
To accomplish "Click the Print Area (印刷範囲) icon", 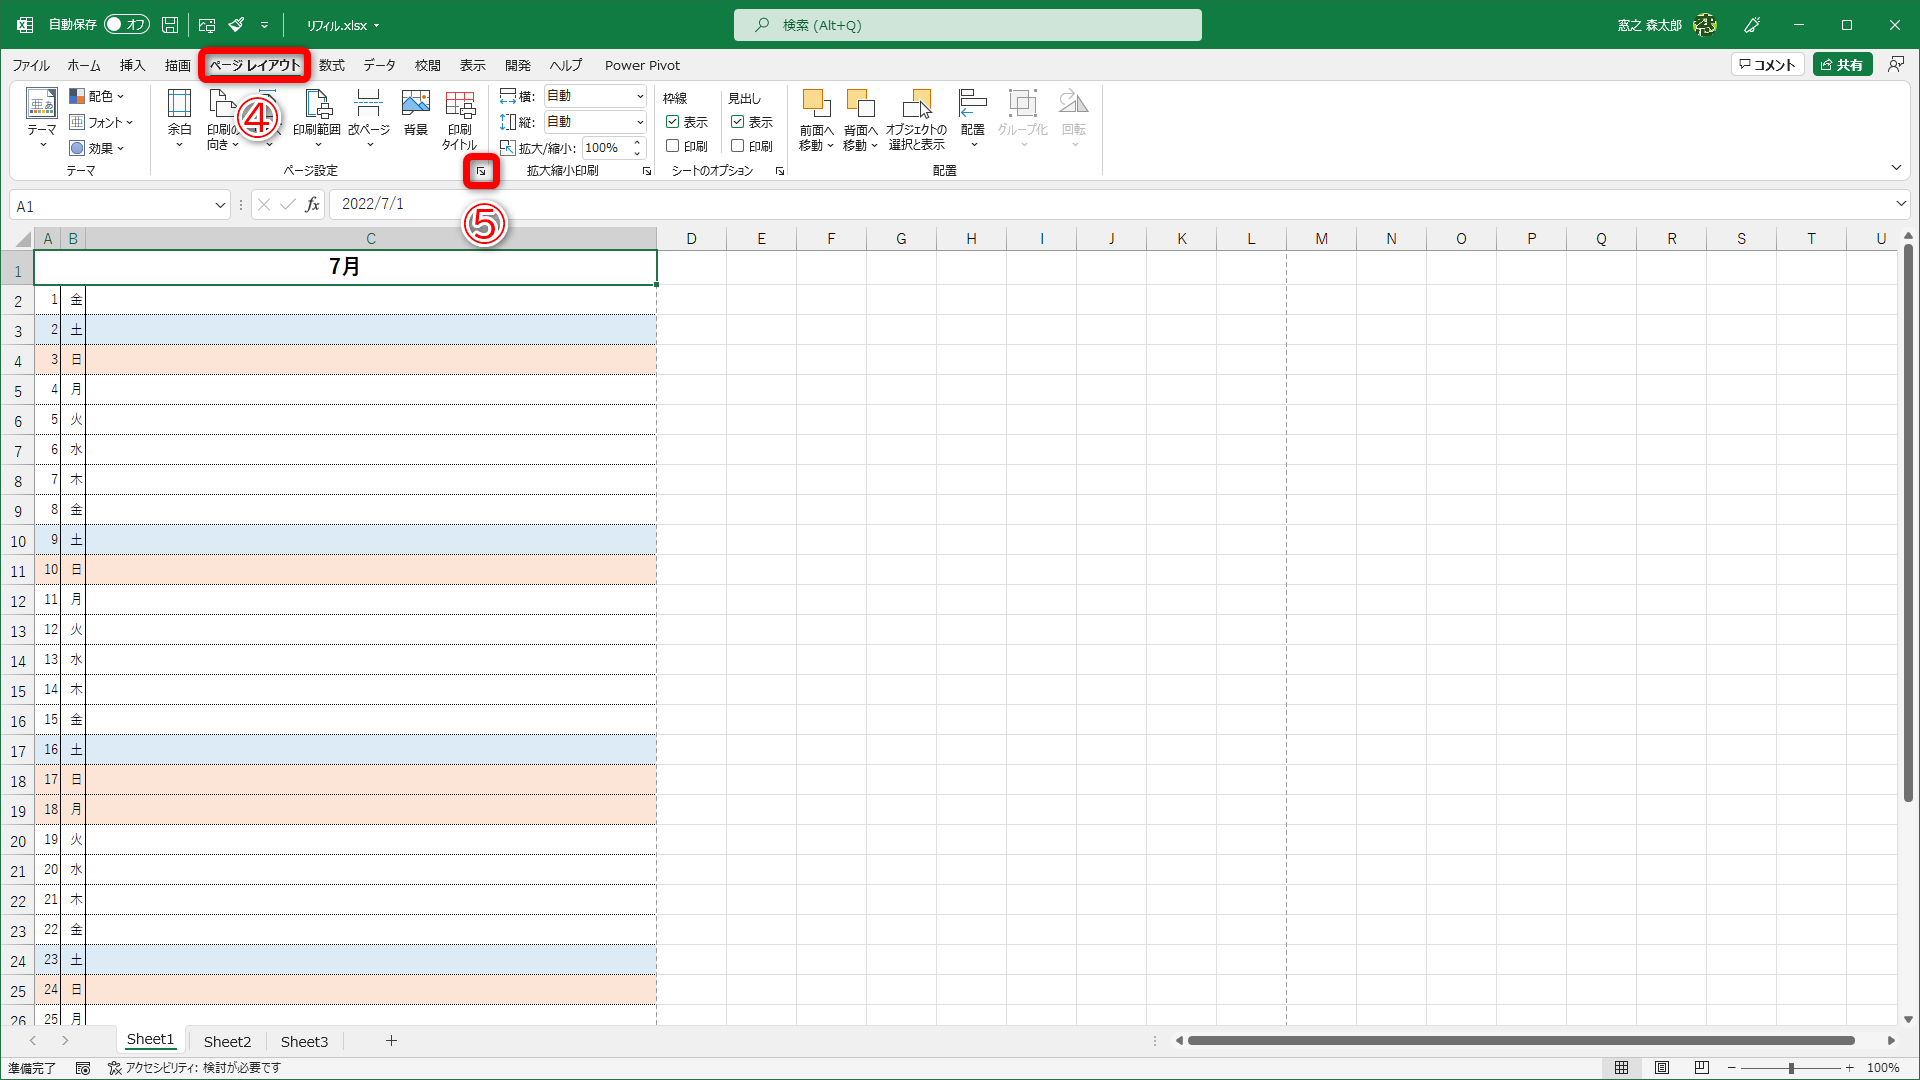I will pos(317,118).
